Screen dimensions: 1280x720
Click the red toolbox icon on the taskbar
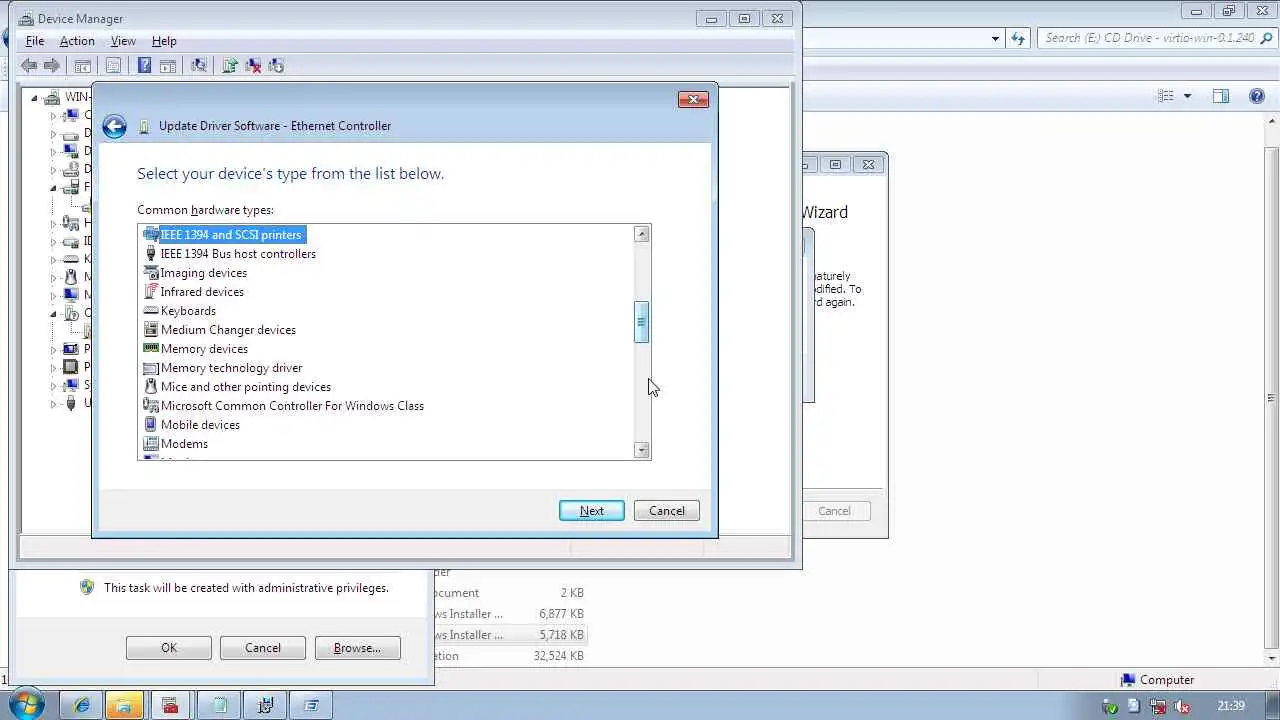tap(170, 705)
